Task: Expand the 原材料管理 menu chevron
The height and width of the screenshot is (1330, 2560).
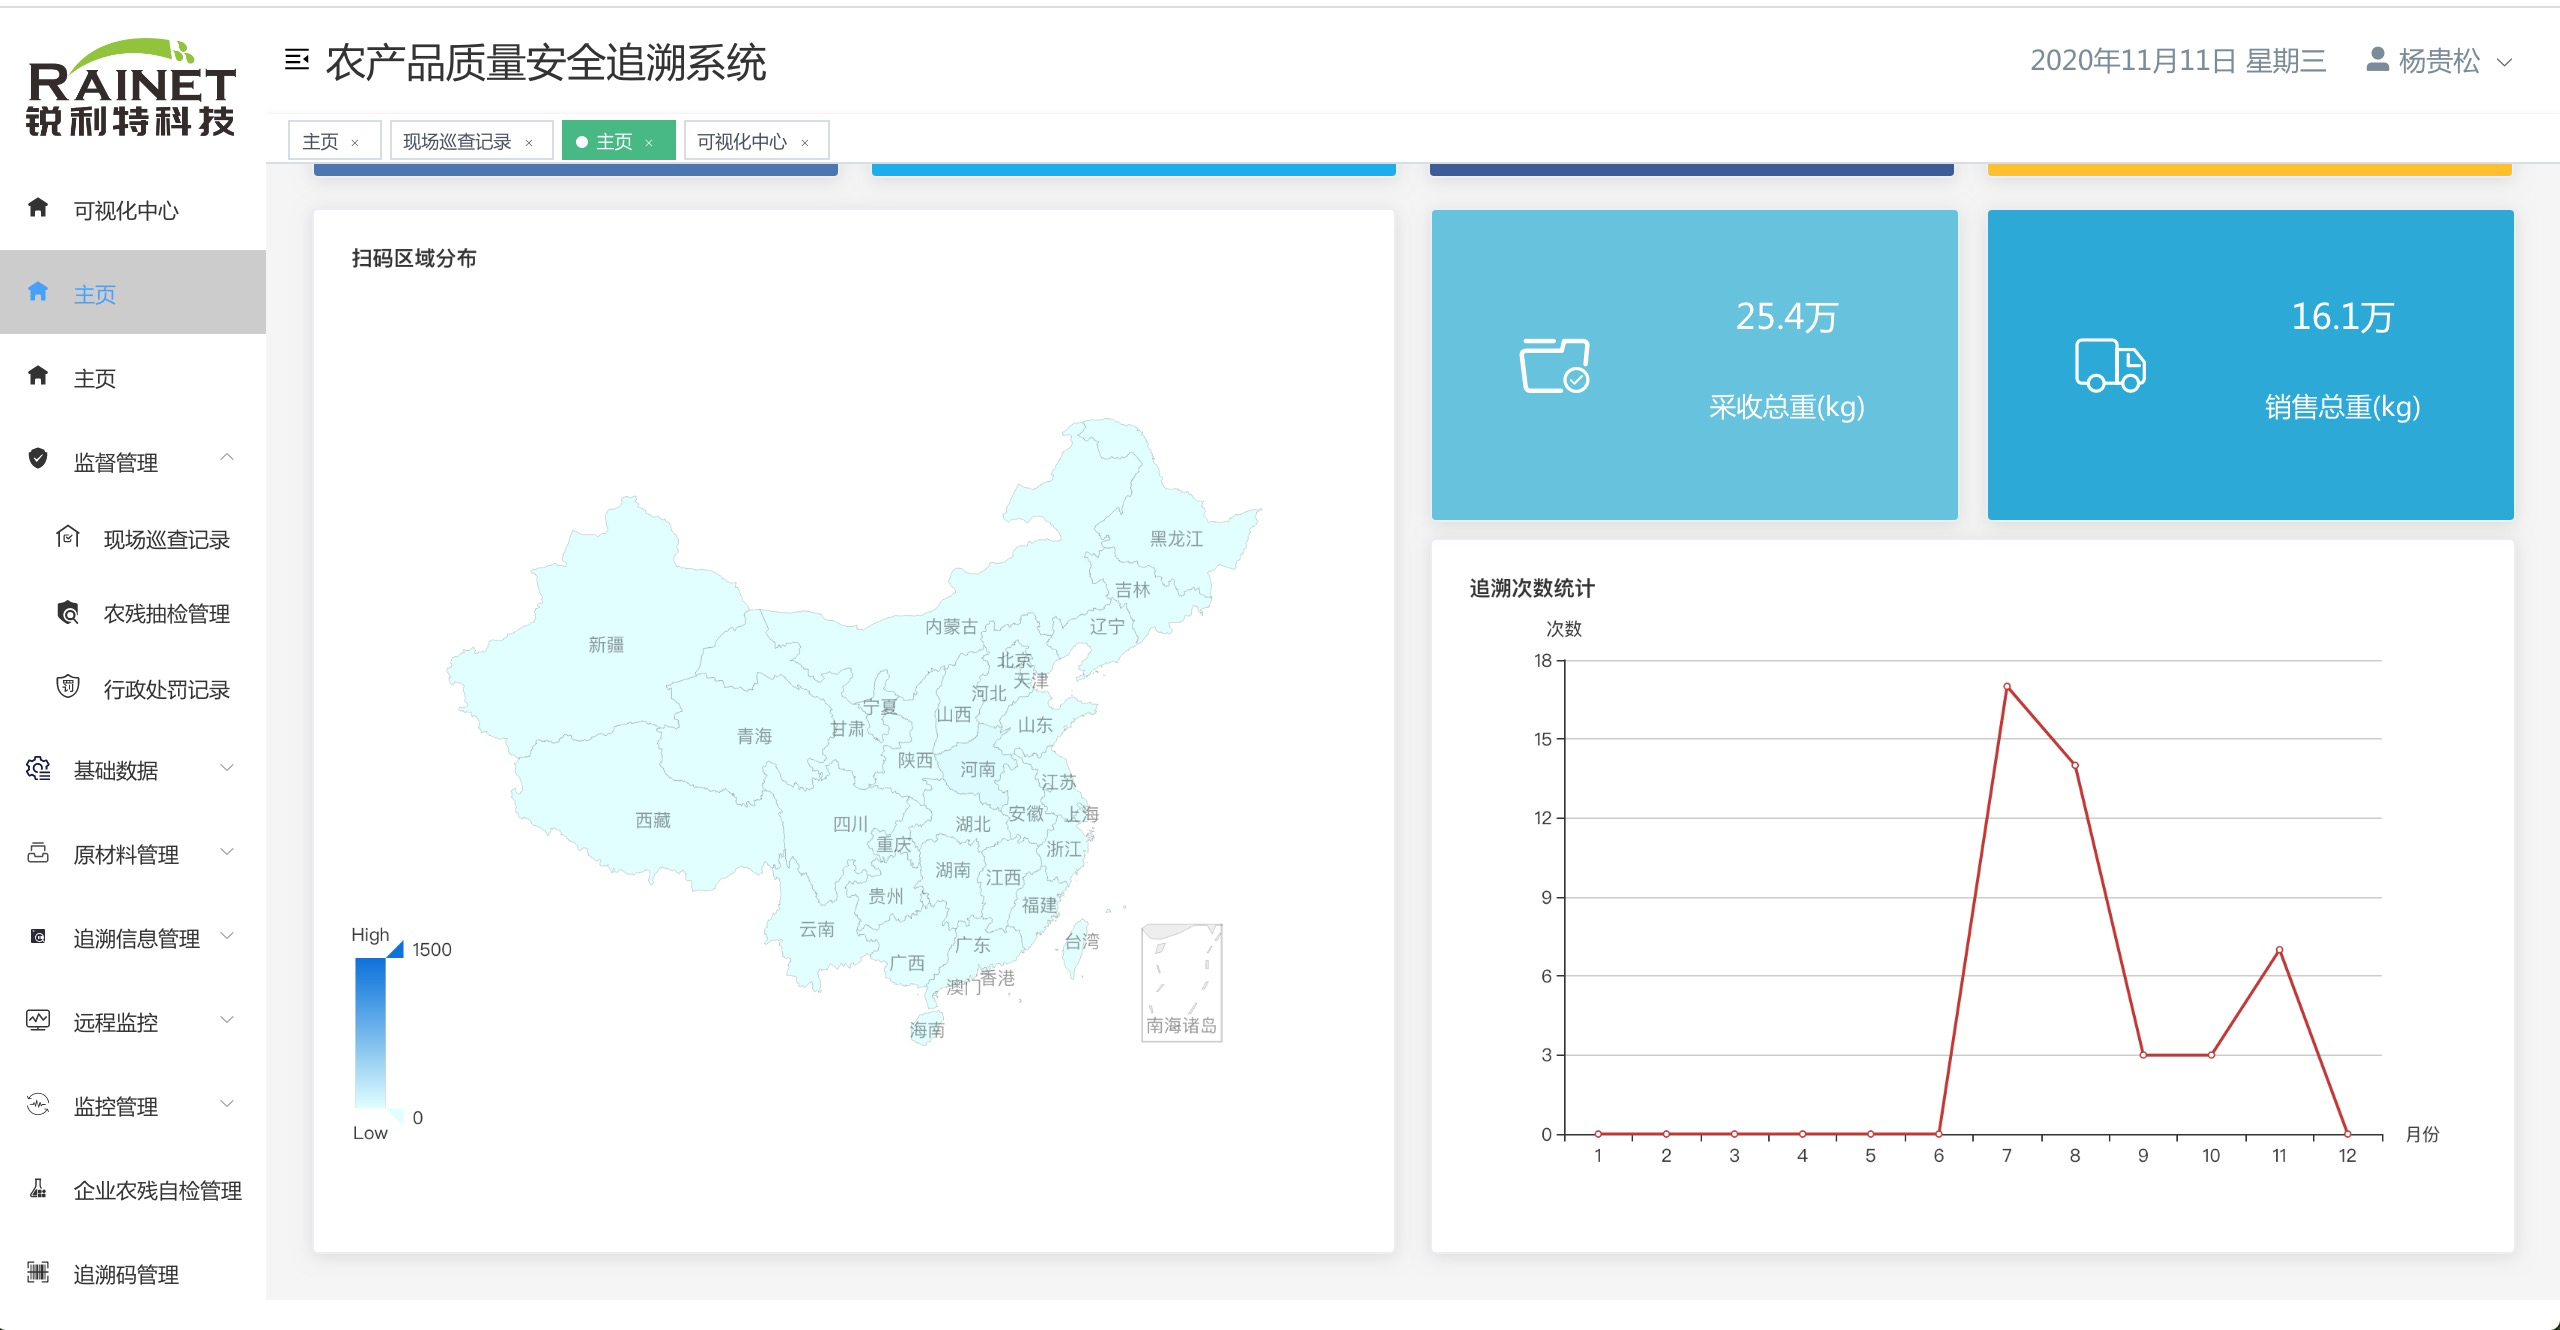Action: coord(227,852)
